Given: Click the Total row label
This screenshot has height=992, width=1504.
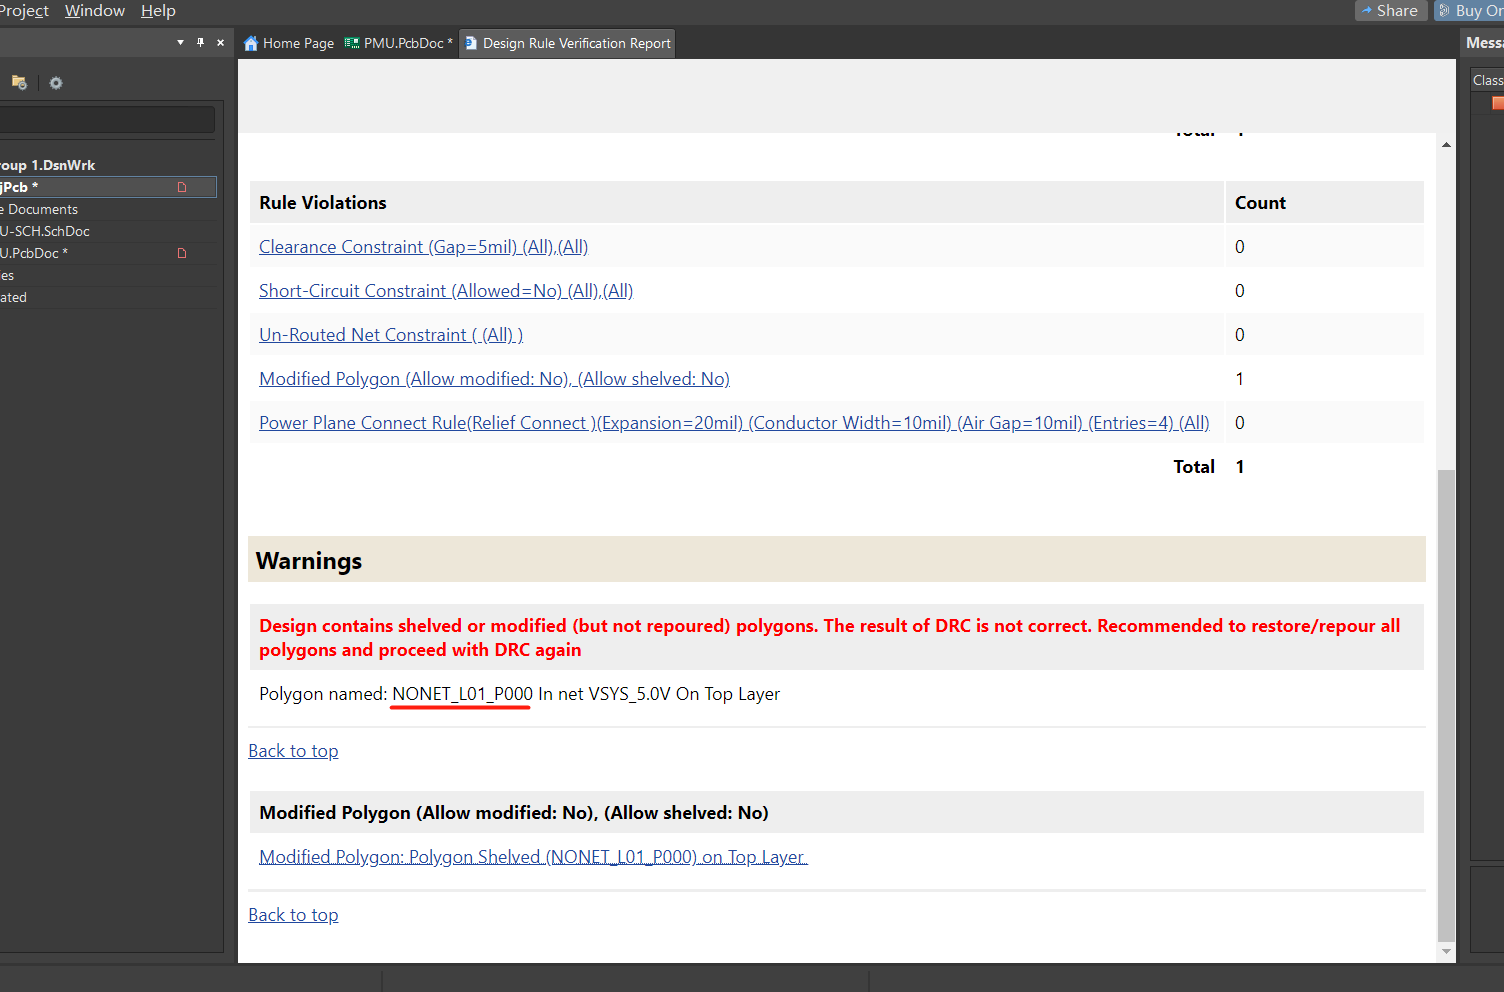Looking at the screenshot, I should pyautogui.click(x=1194, y=467).
